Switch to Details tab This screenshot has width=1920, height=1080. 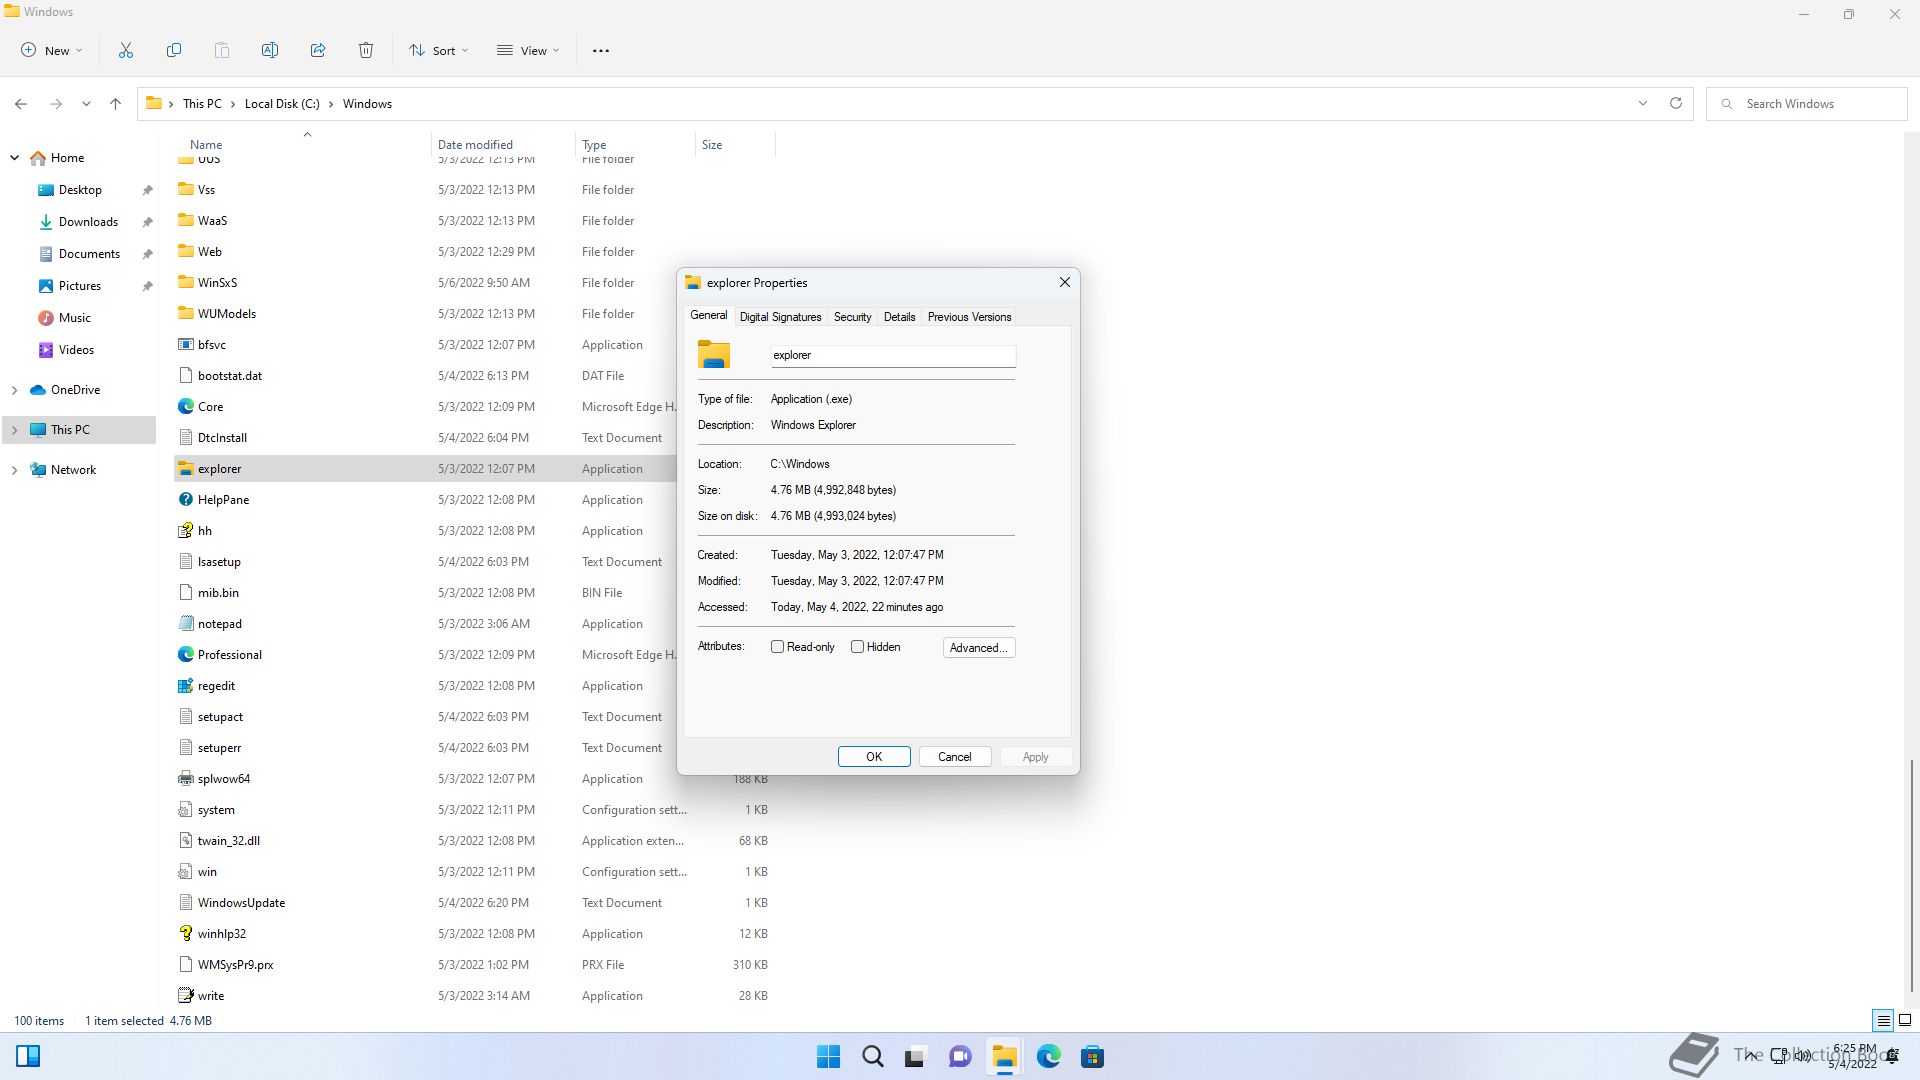pyautogui.click(x=899, y=317)
